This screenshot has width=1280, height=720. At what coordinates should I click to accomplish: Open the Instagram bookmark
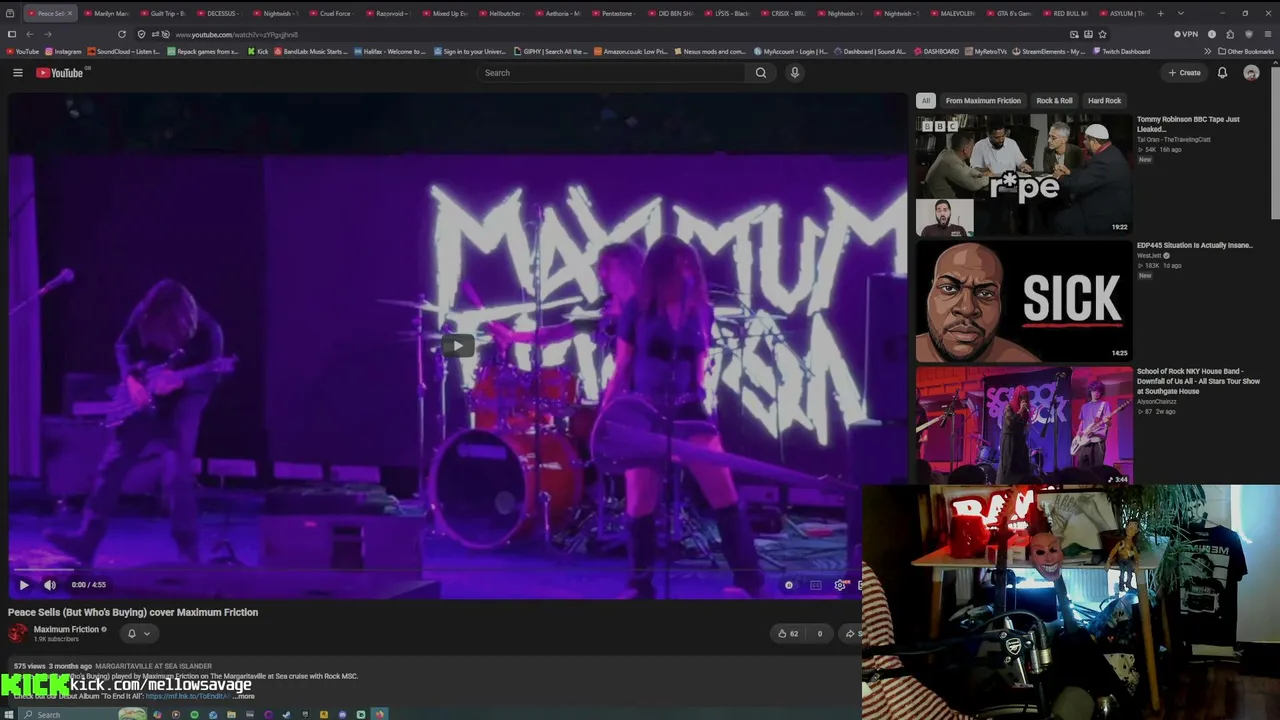(63, 51)
